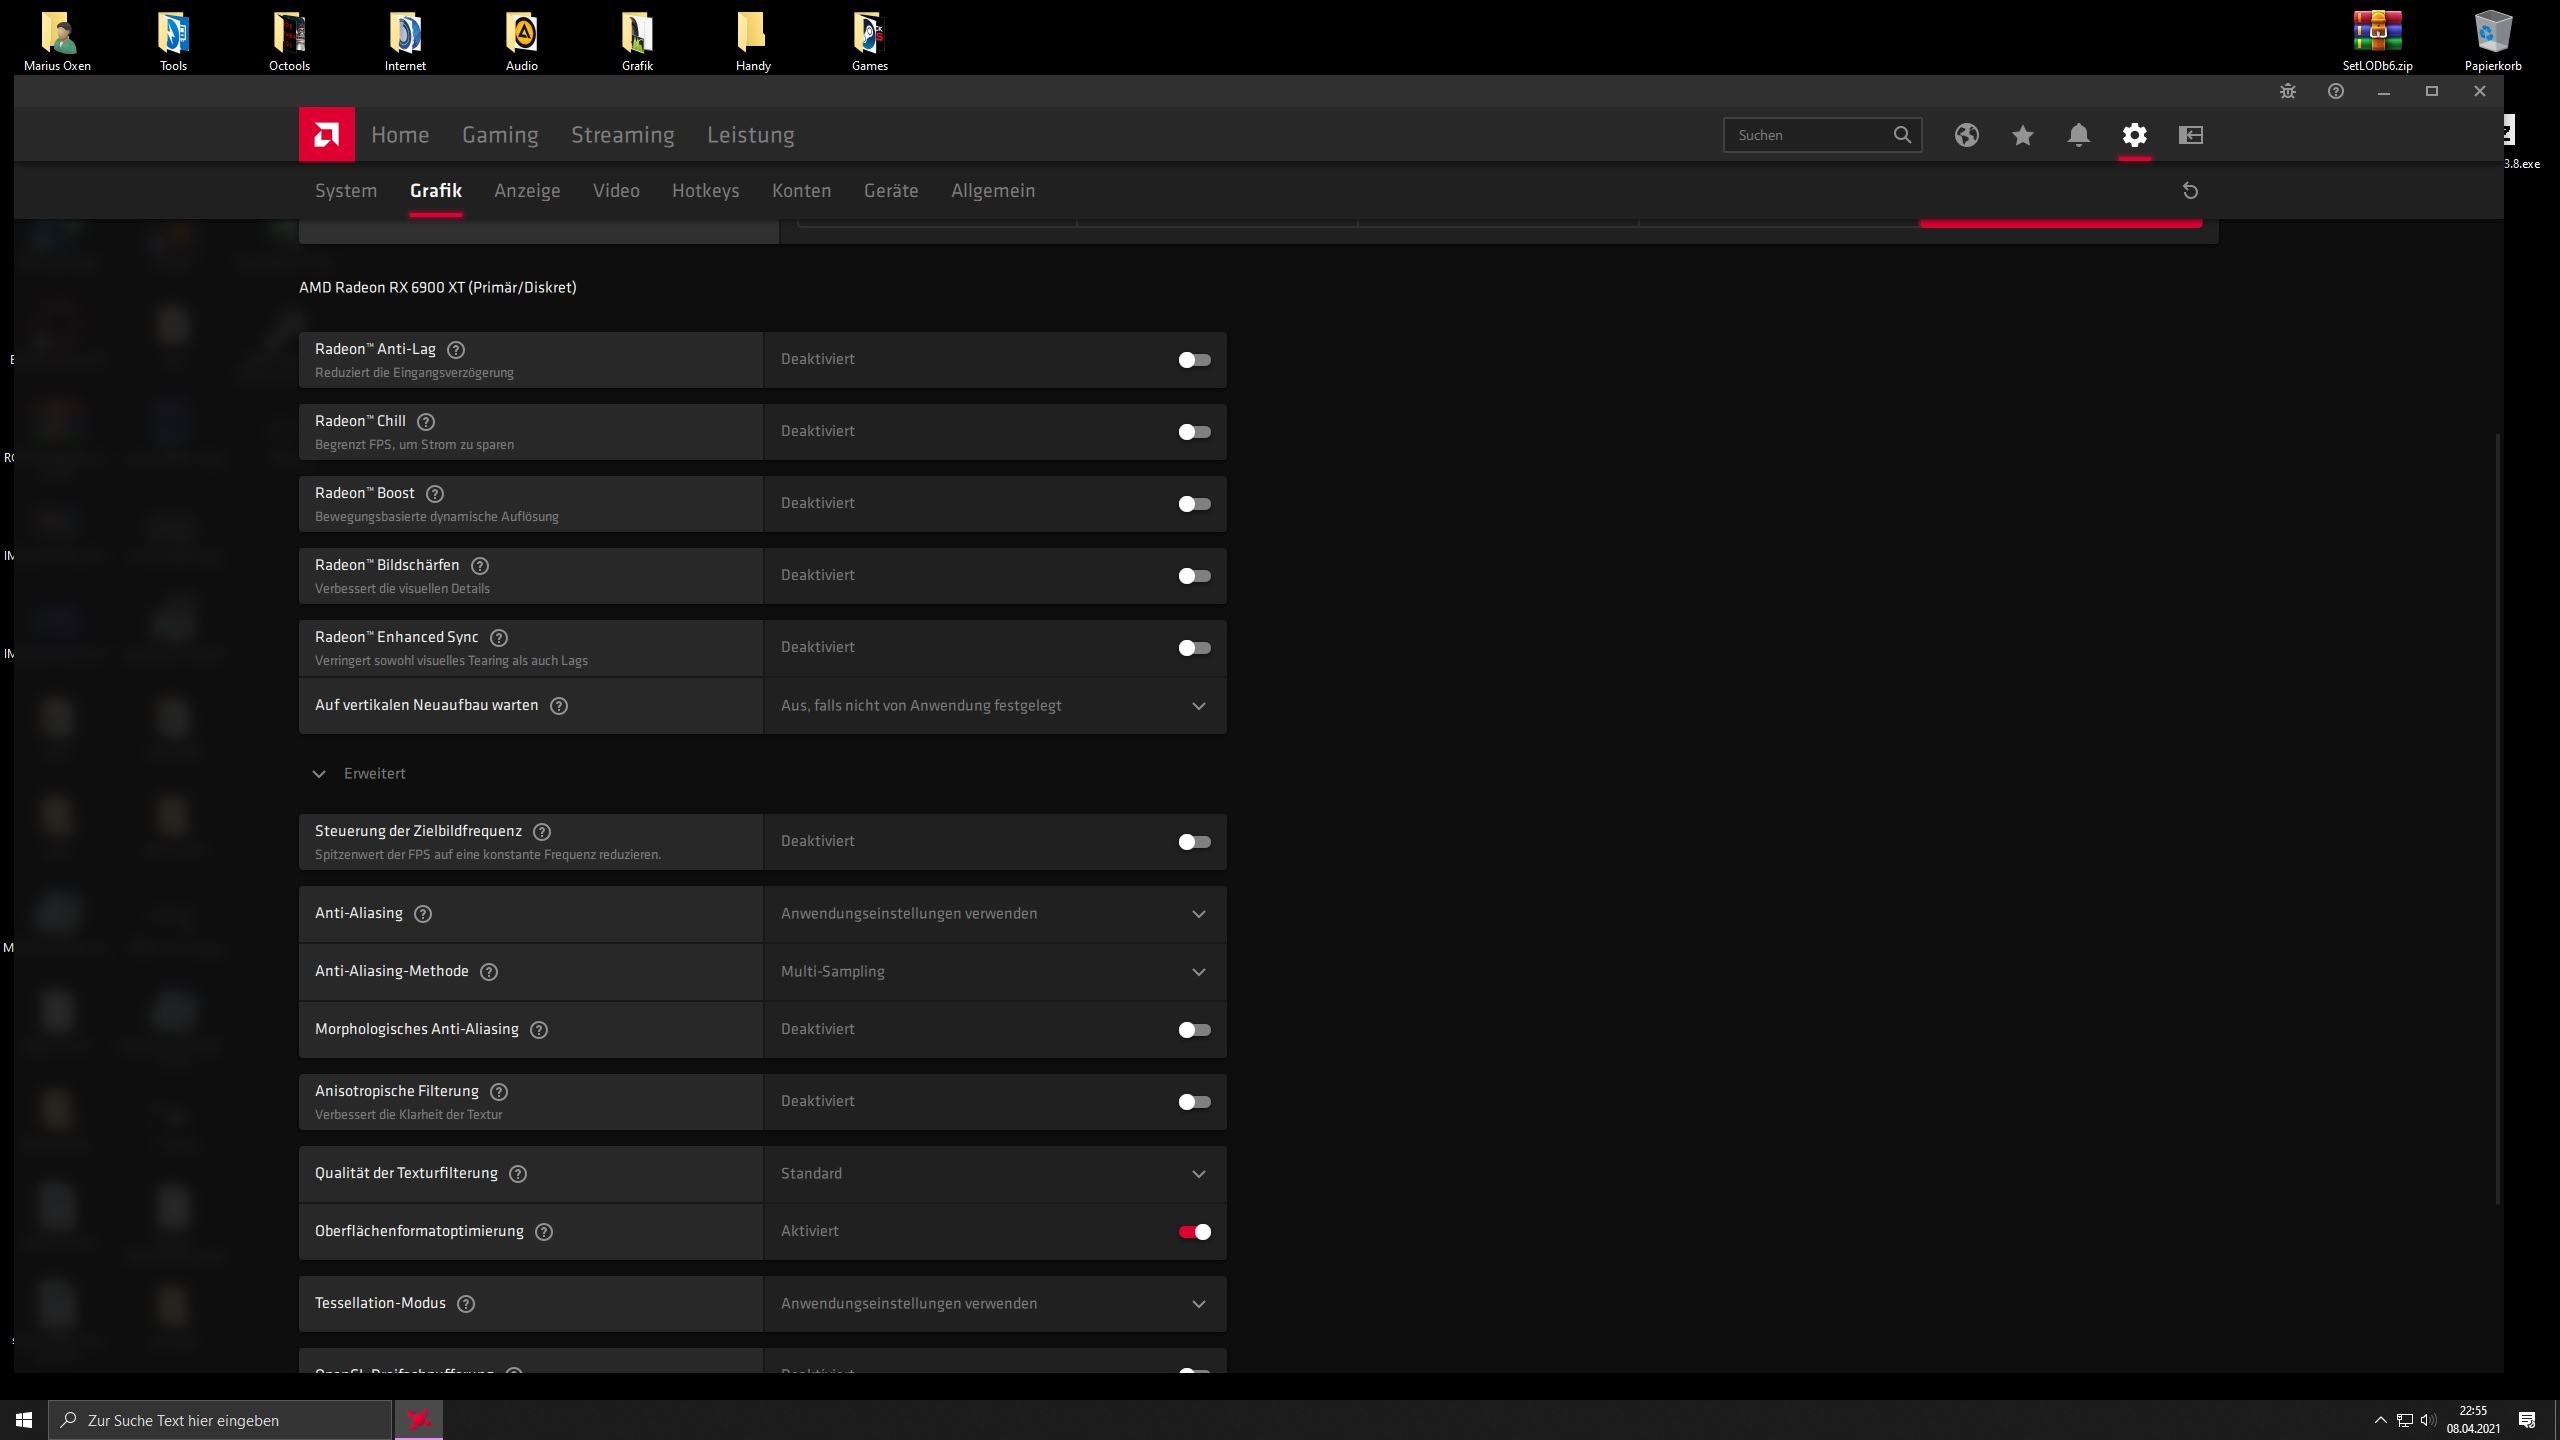Go to the Streaming tab

pos(622,135)
